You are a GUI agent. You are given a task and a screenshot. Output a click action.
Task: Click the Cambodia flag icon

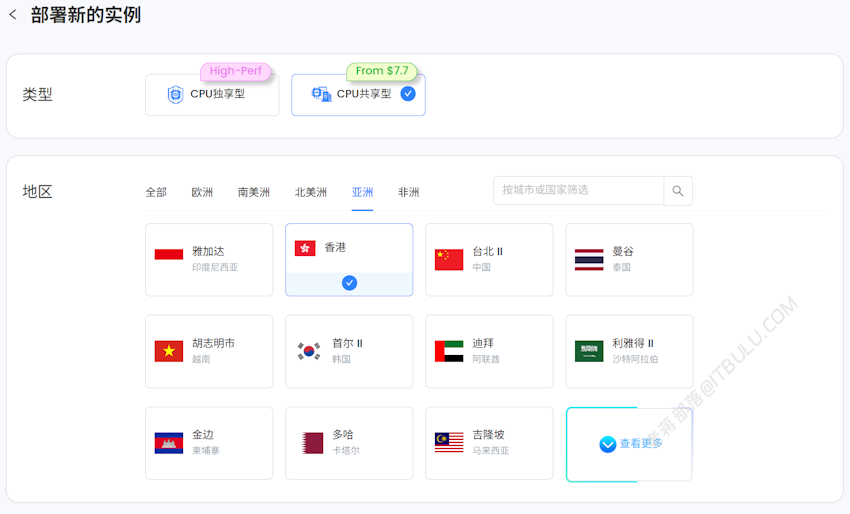[169, 443]
